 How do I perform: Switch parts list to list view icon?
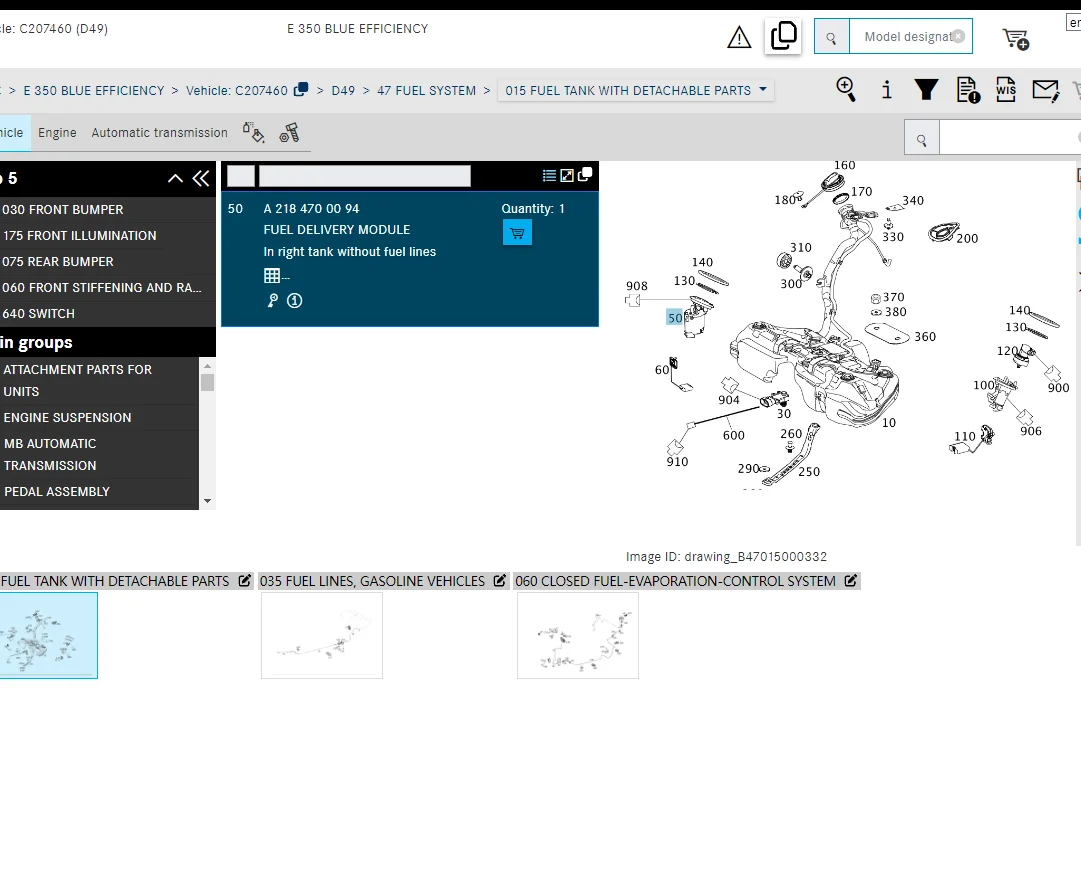[x=549, y=176]
